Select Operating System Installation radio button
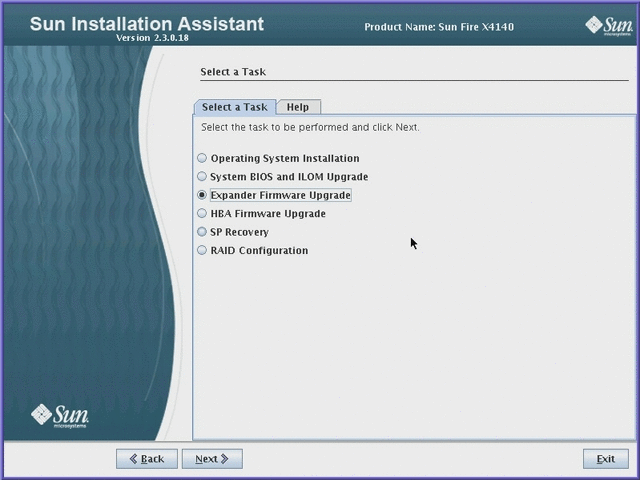Image resolution: width=640 pixels, height=480 pixels. (202, 158)
